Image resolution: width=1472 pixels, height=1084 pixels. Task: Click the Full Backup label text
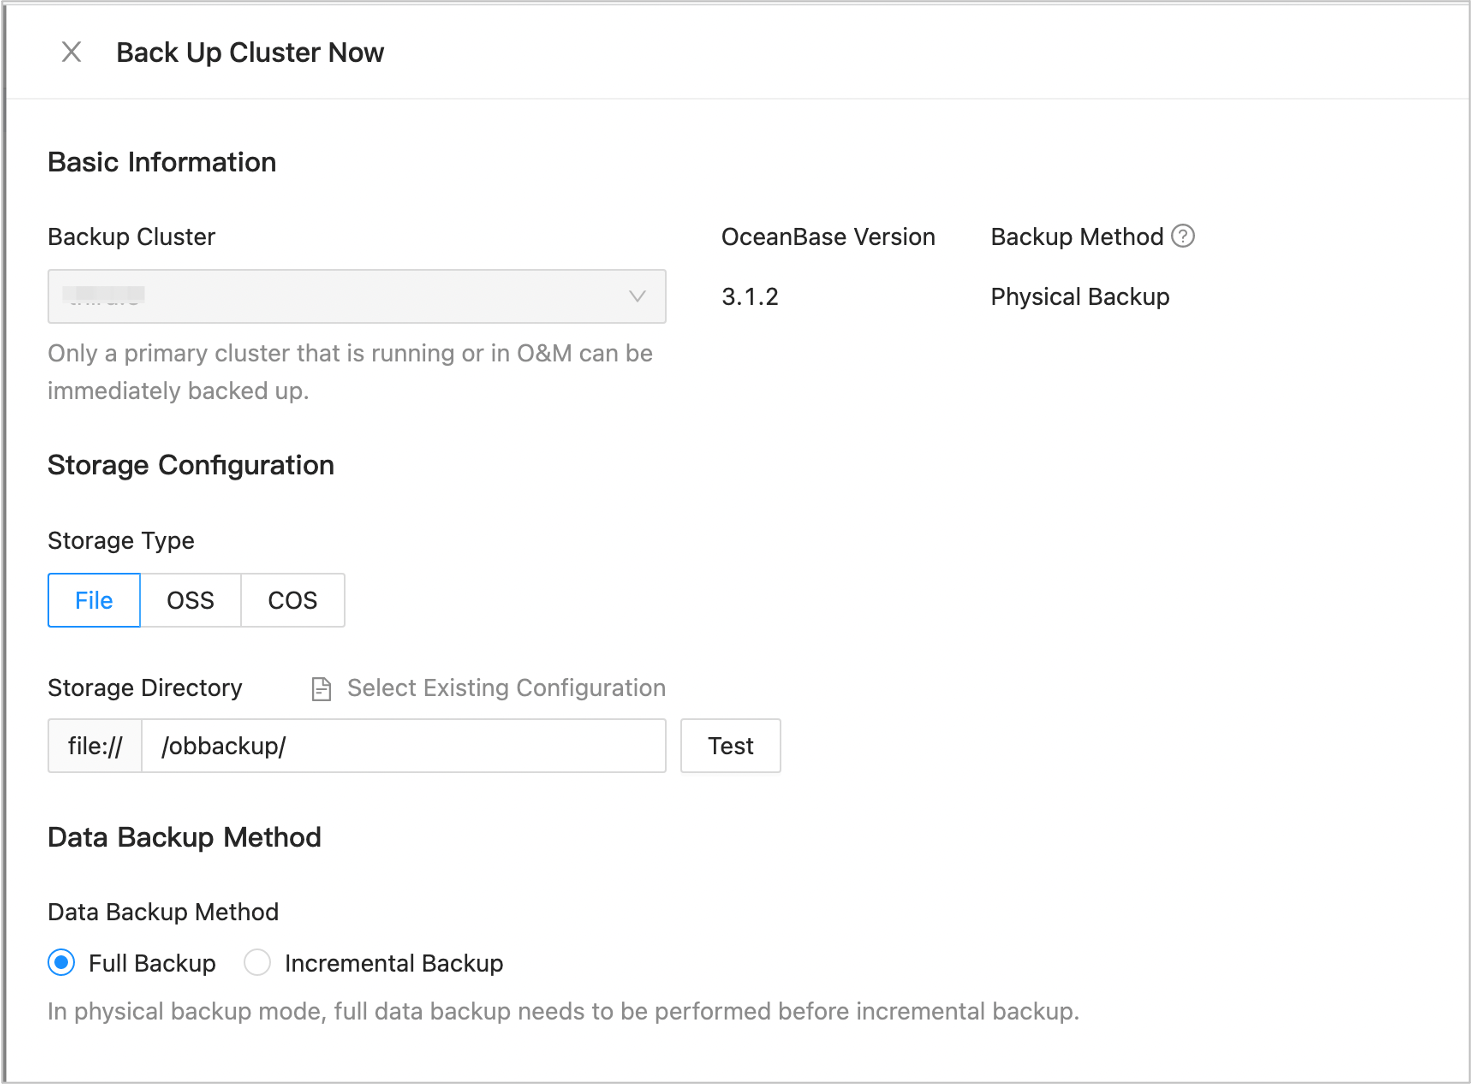tap(152, 963)
